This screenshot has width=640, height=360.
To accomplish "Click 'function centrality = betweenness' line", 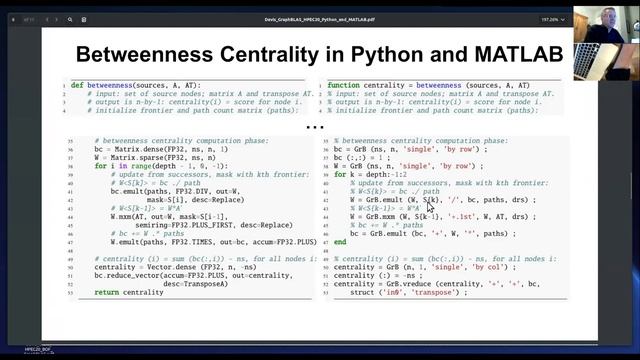I will click(x=429, y=85).
